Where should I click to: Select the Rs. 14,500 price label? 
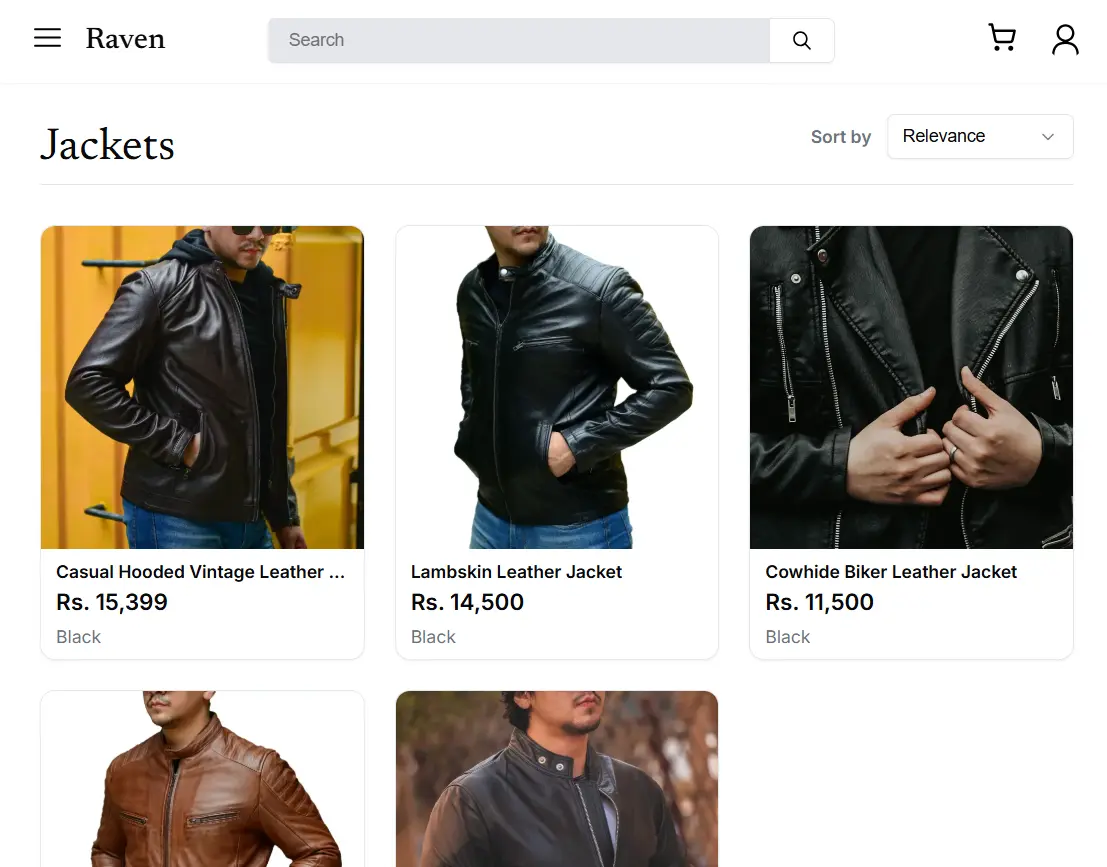[467, 602]
